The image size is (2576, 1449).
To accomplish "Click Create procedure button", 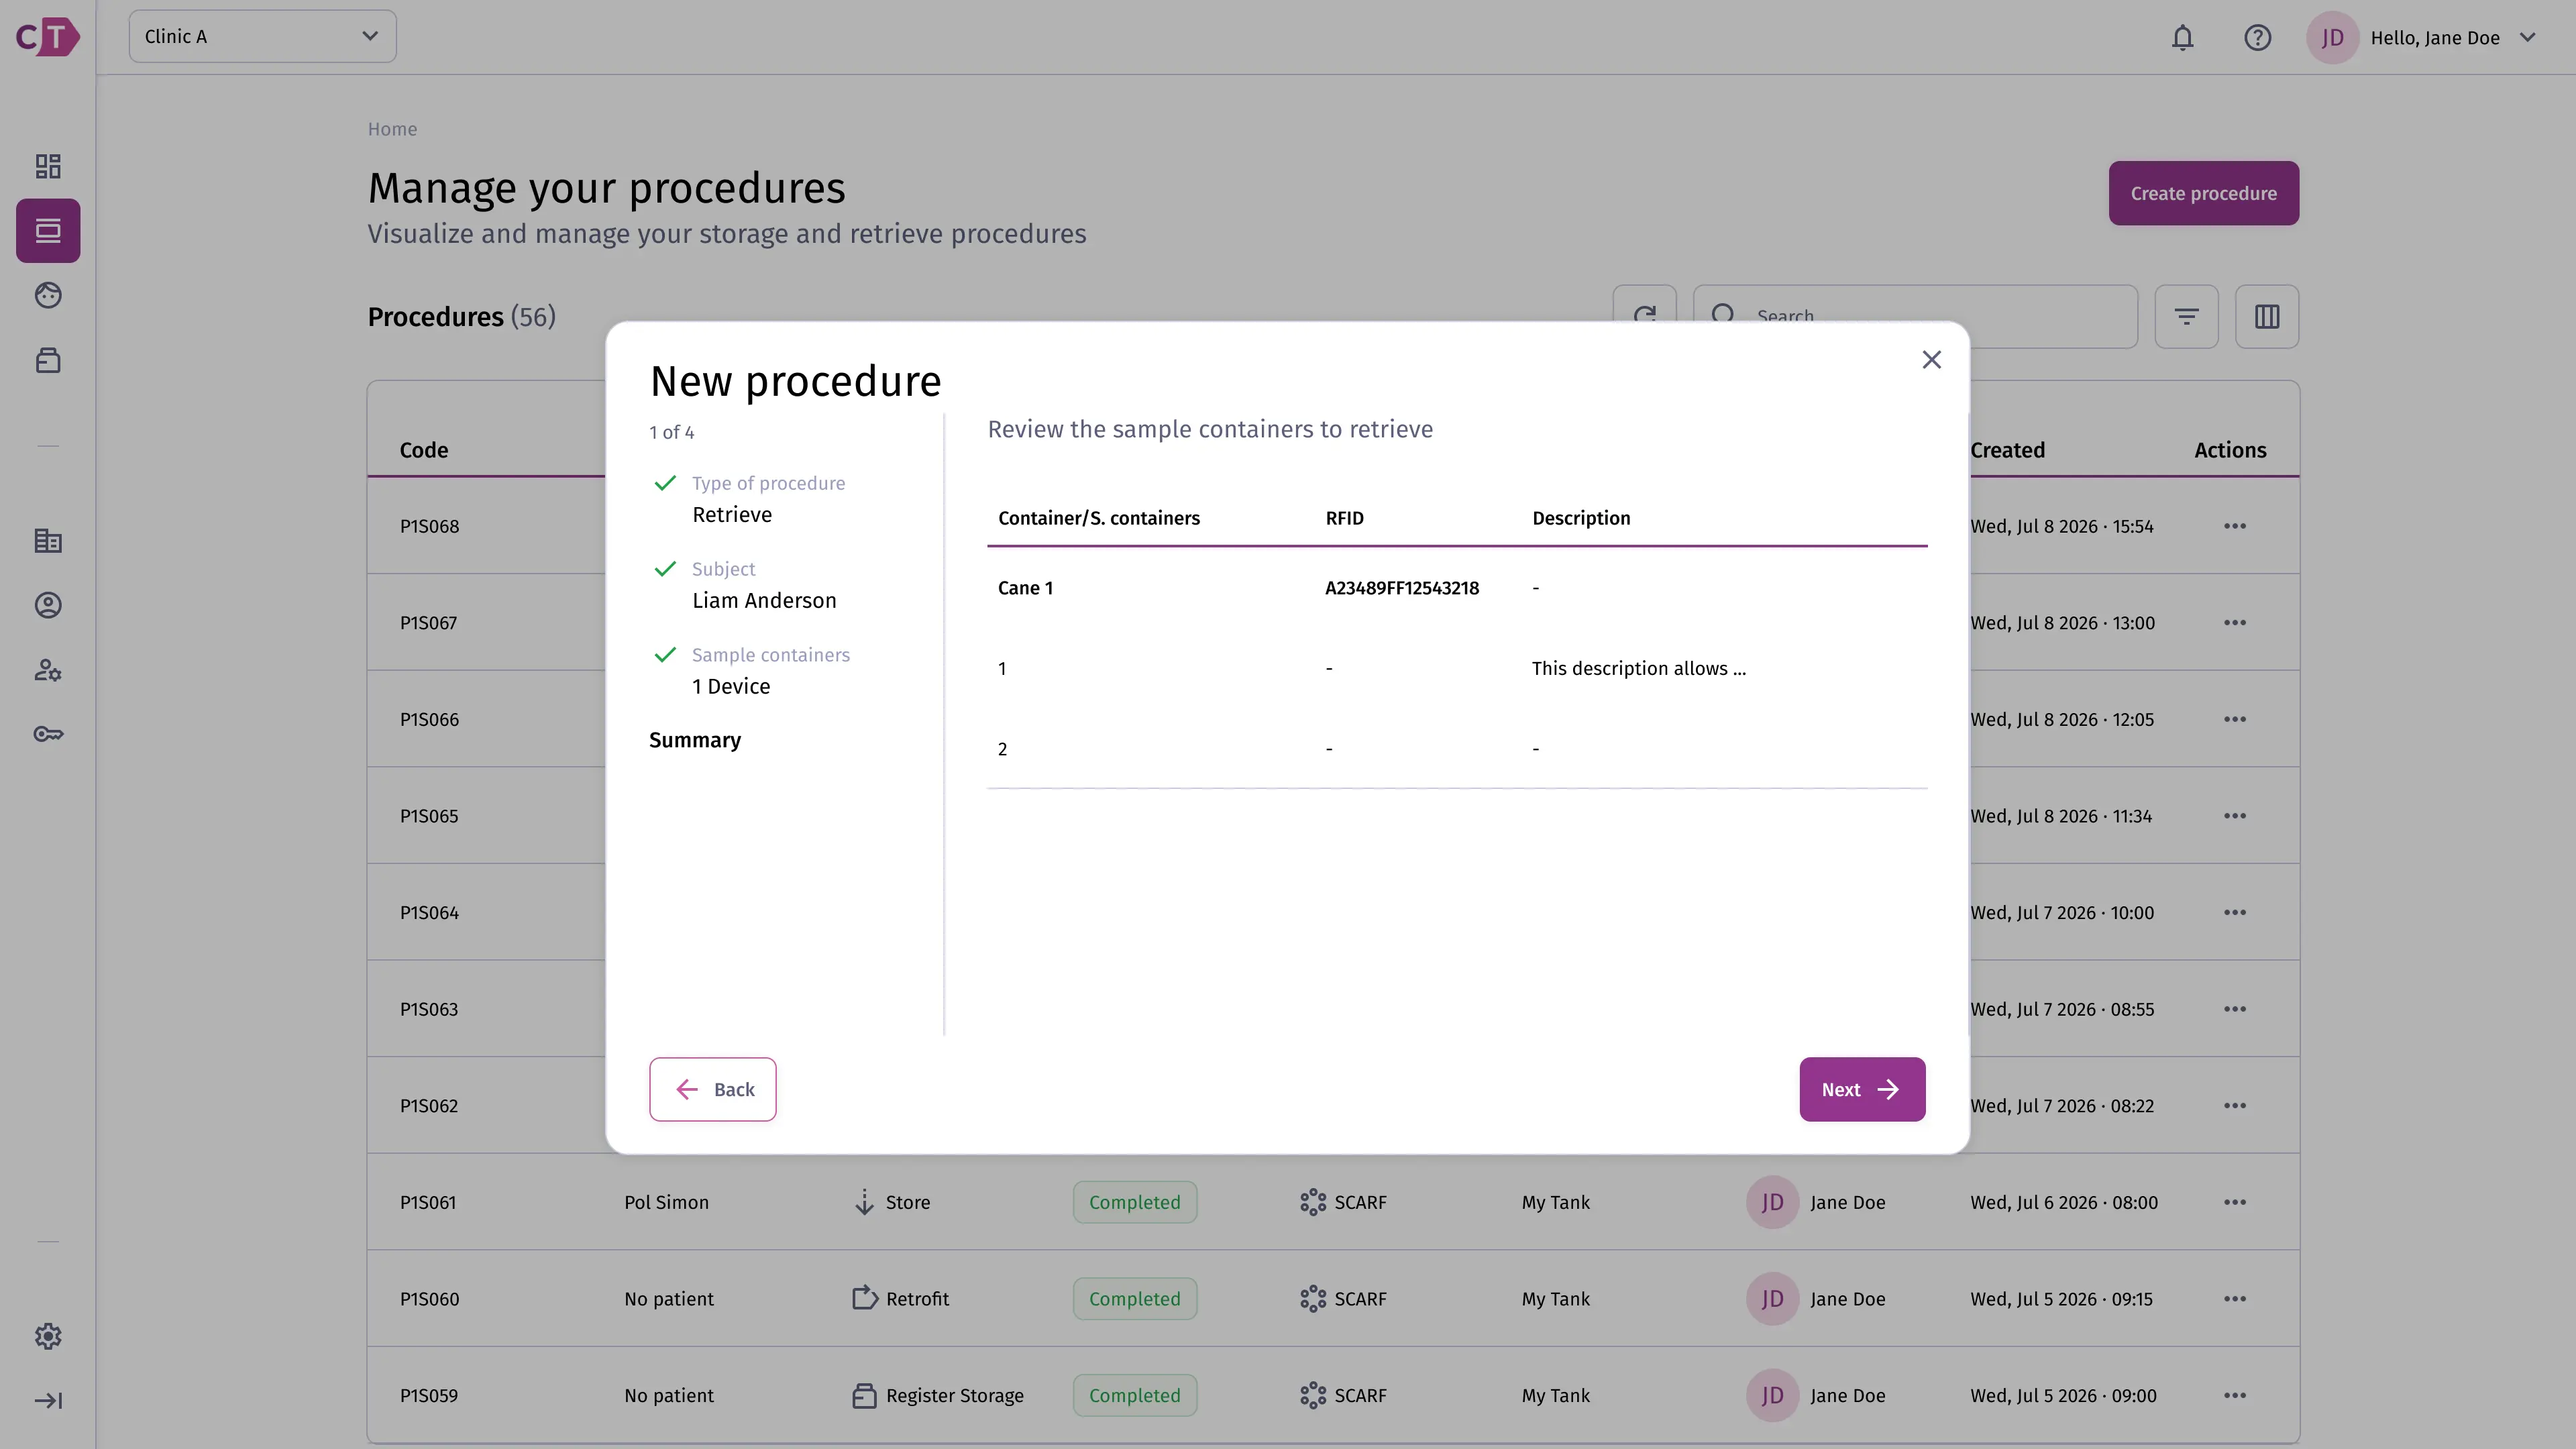I will (2203, 193).
